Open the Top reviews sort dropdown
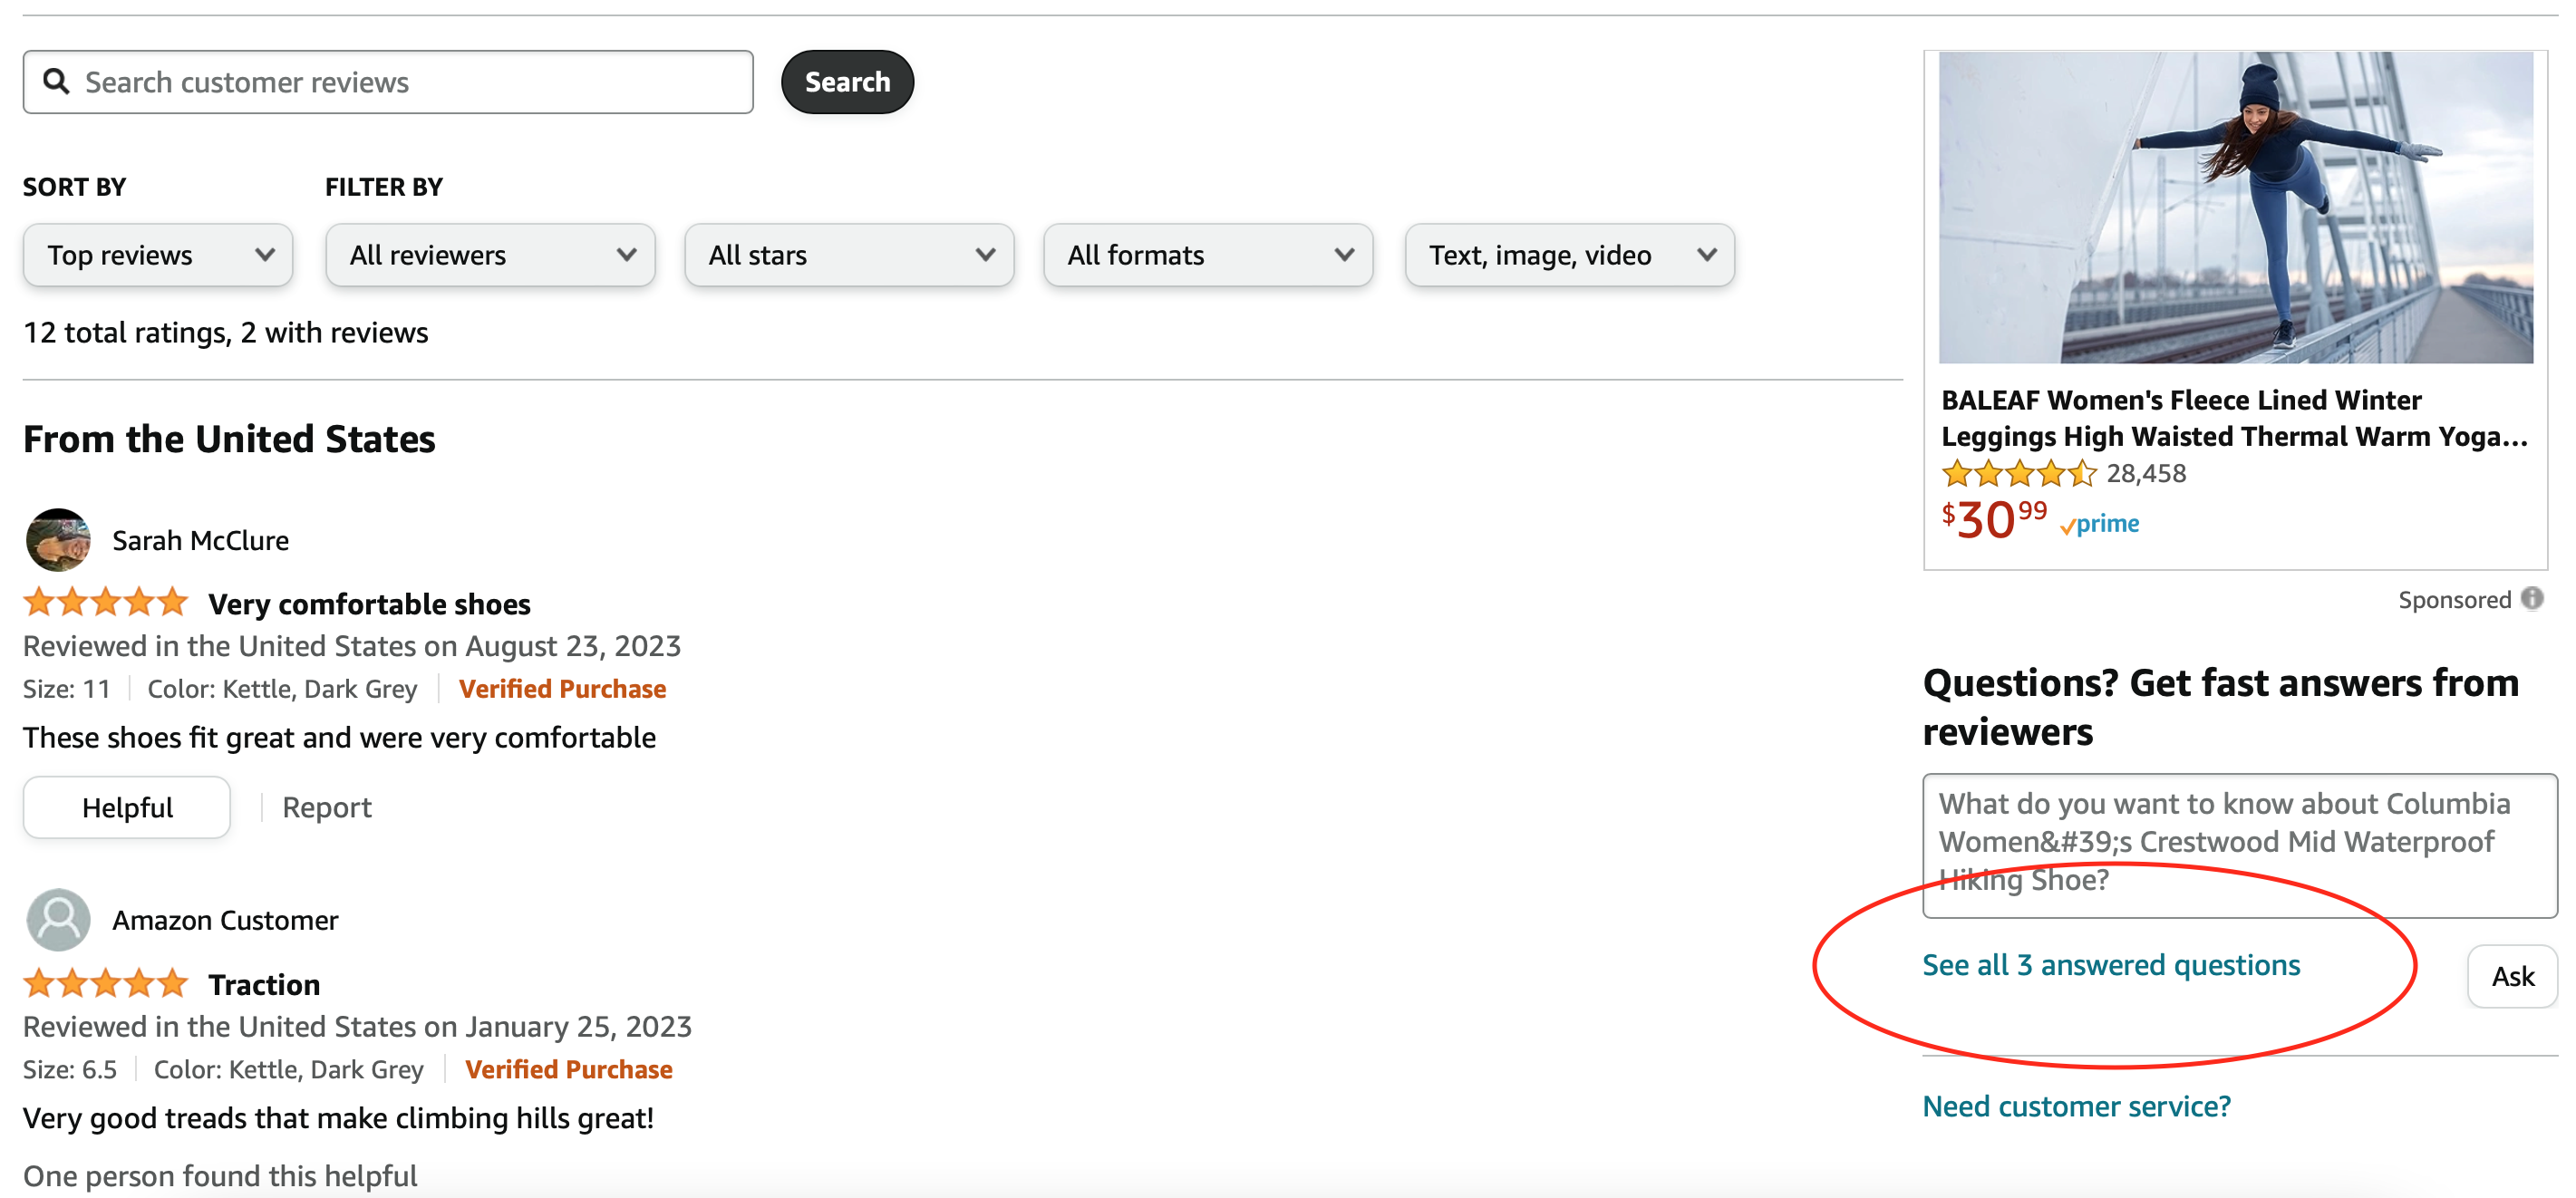2576x1198 pixels. pos(157,255)
